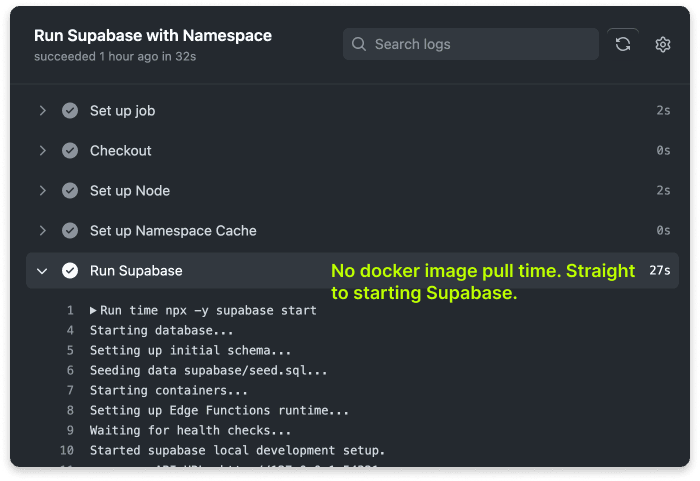Expand the Set up Namespace Cache step

pos(42,230)
